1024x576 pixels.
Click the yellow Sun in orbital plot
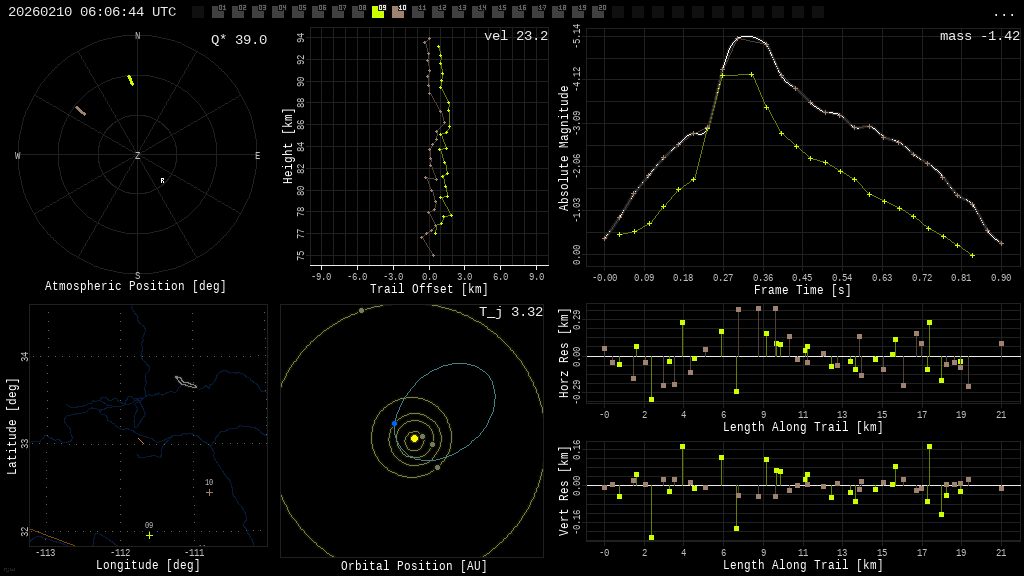(414, 438)
